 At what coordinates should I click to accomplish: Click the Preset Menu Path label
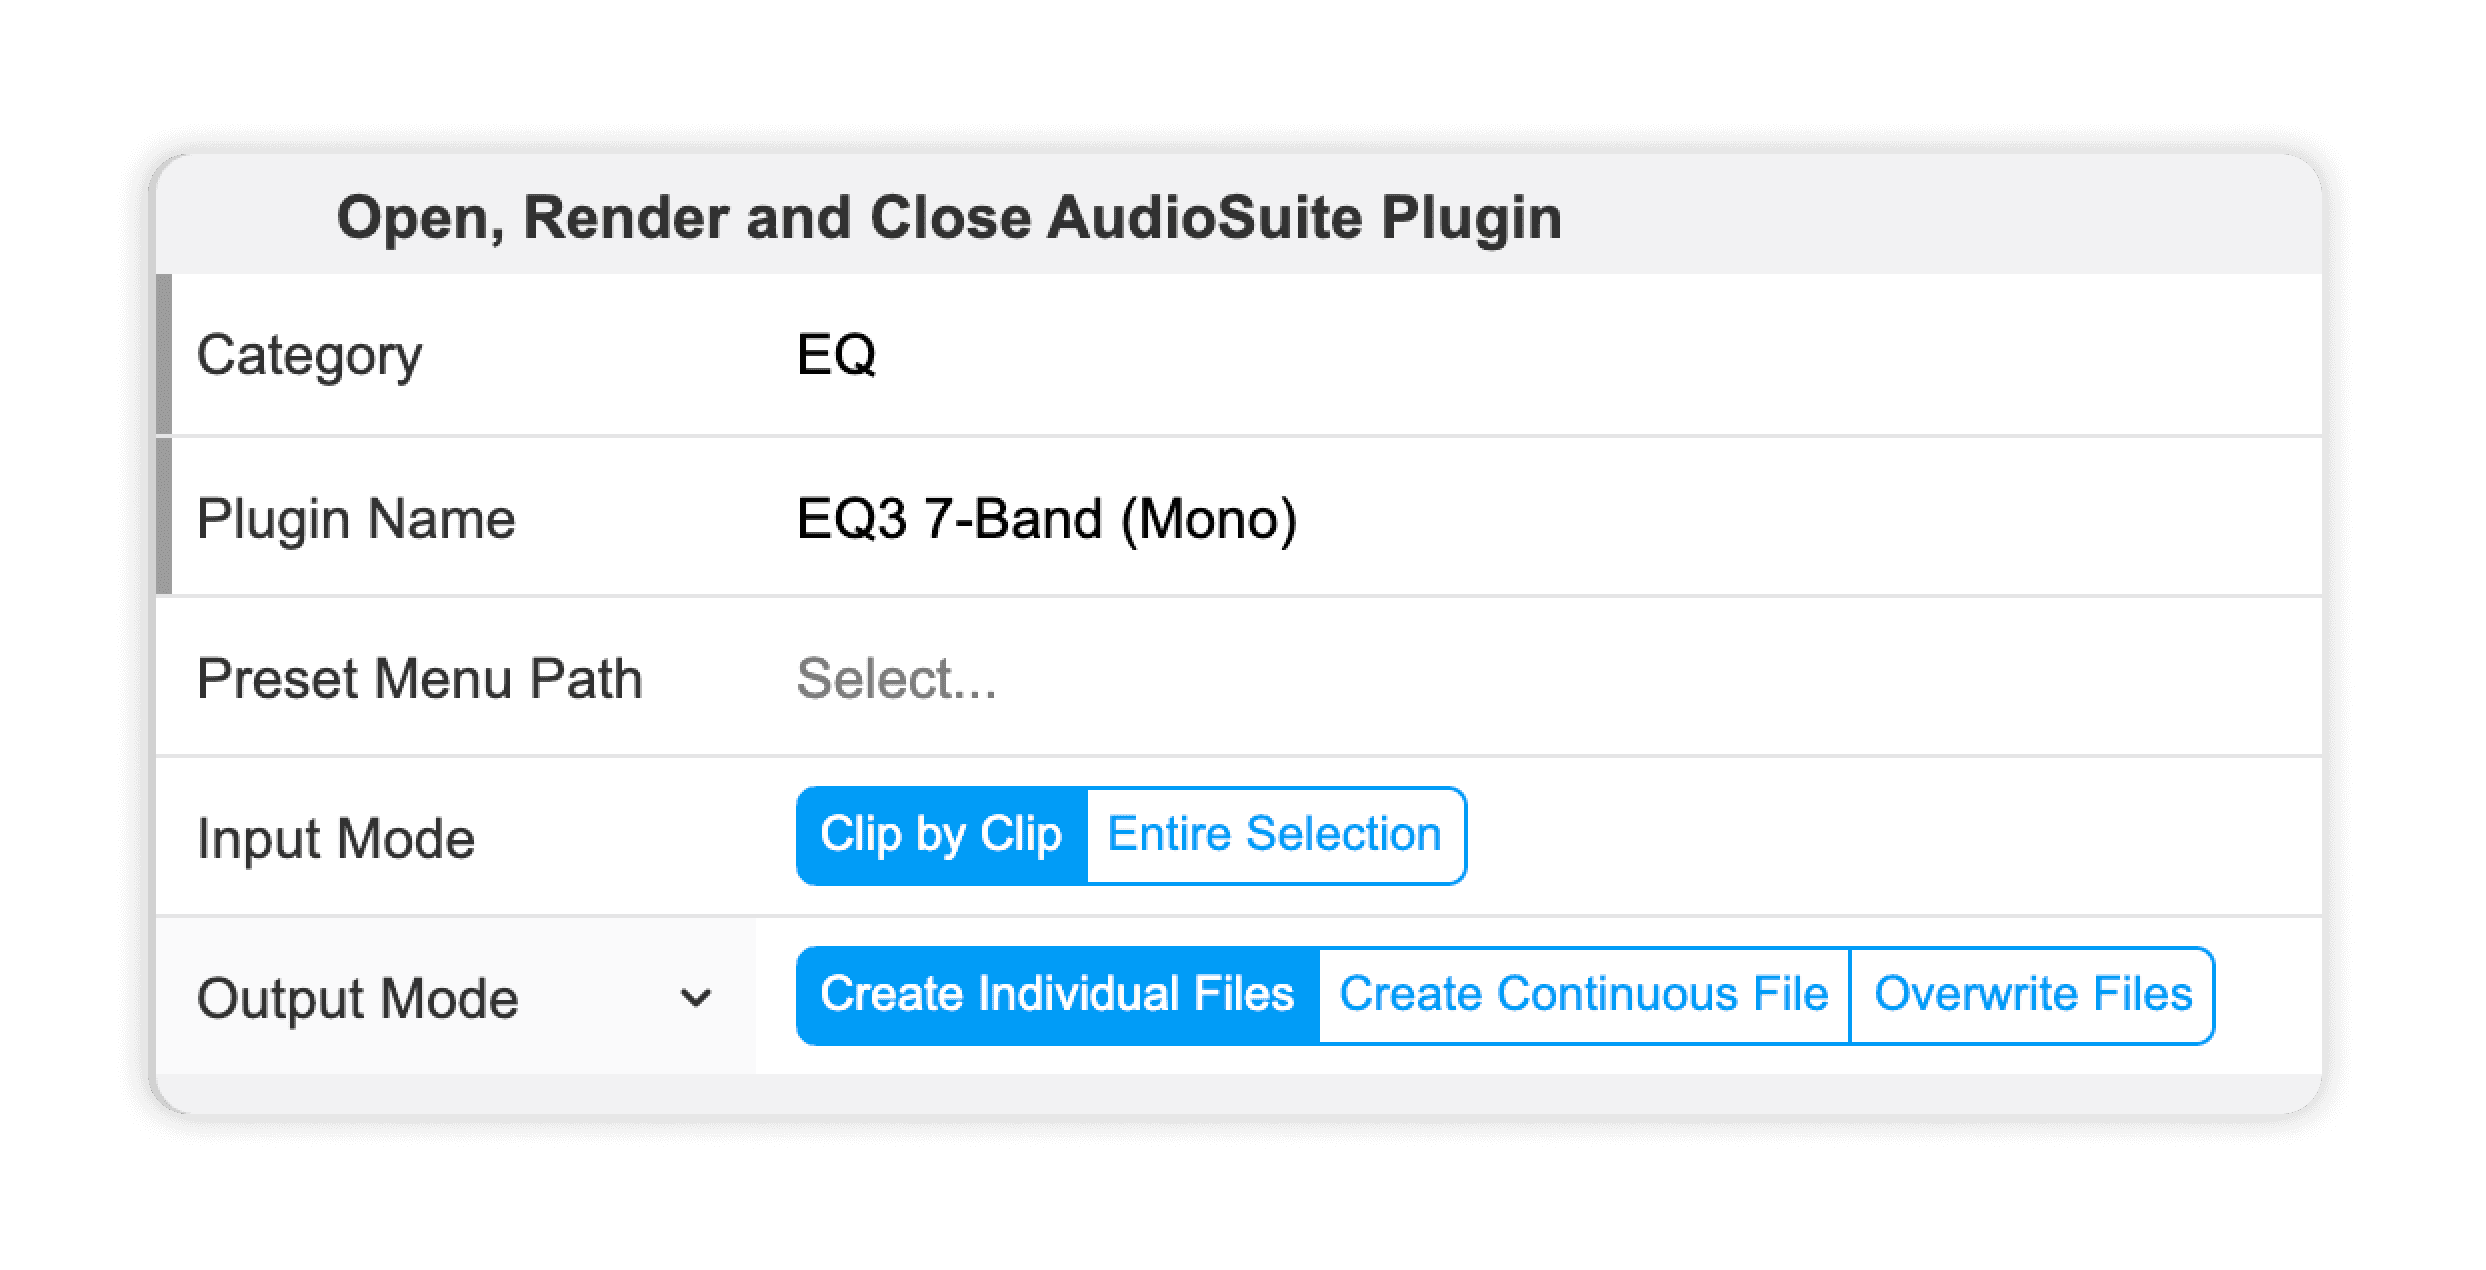point(420,677)
